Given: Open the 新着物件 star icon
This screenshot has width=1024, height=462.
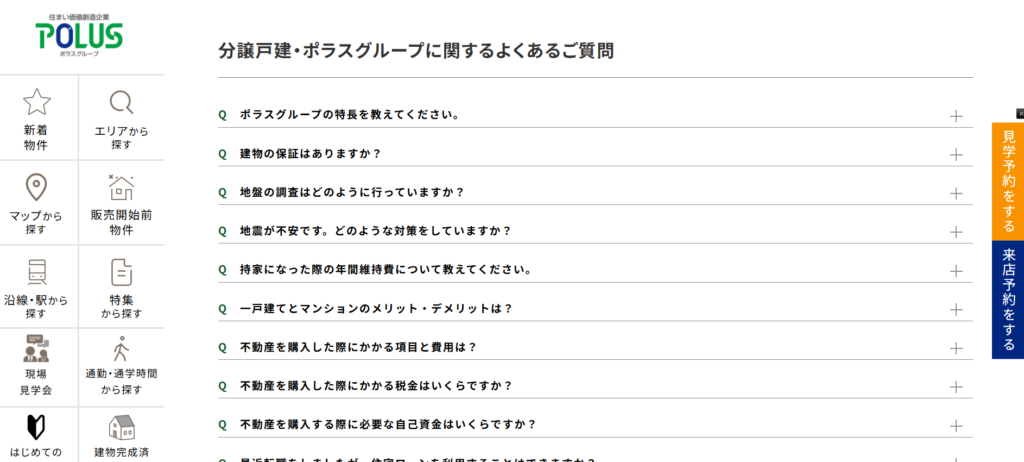Looking at the screenshot, I should (x=37, y=102).
